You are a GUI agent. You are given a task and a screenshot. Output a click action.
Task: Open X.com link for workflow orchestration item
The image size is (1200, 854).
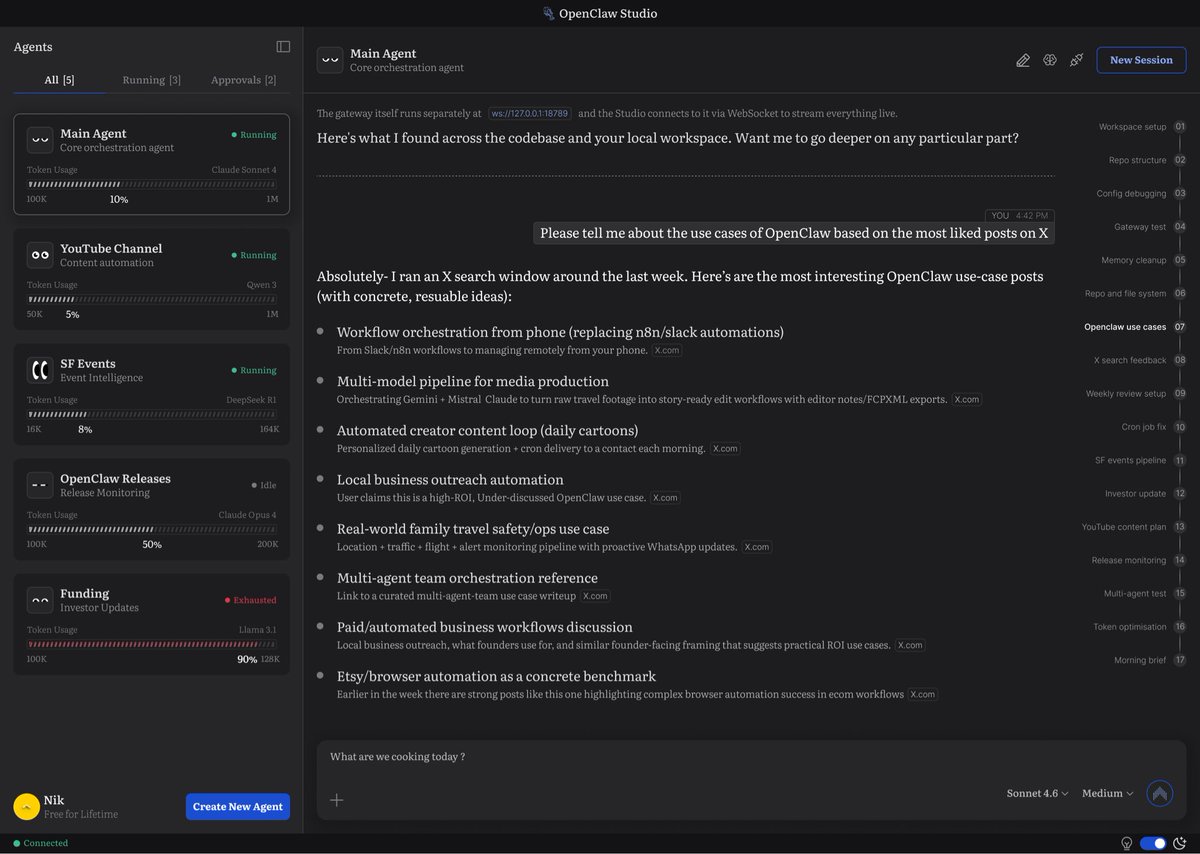click(x=667, y=351)
